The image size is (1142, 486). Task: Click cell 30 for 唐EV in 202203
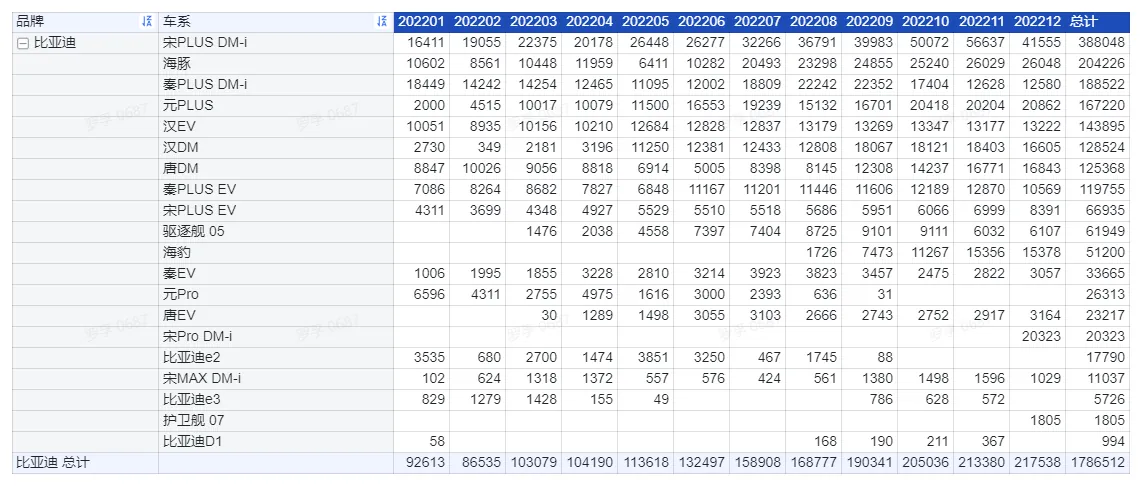[548, 315]
